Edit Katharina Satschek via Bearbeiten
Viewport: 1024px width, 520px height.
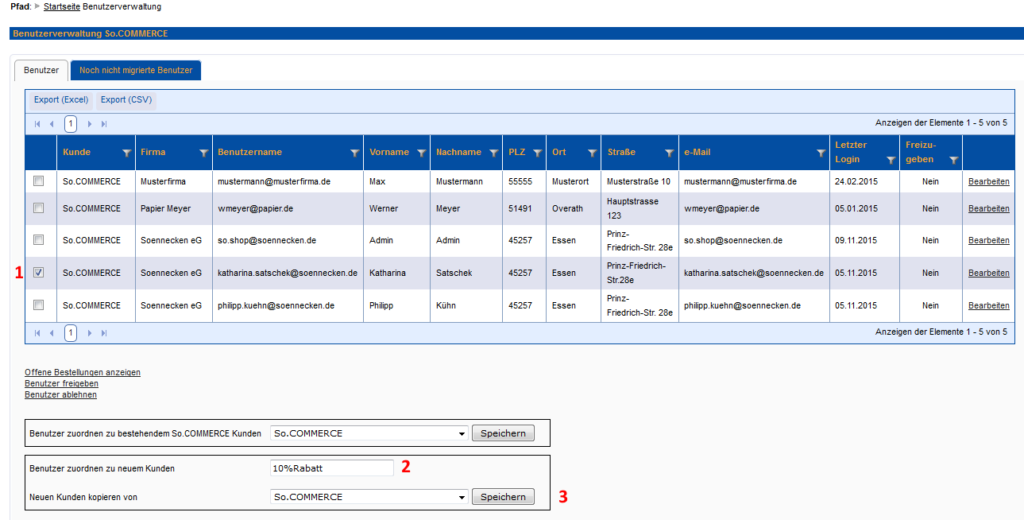point(989,273)
